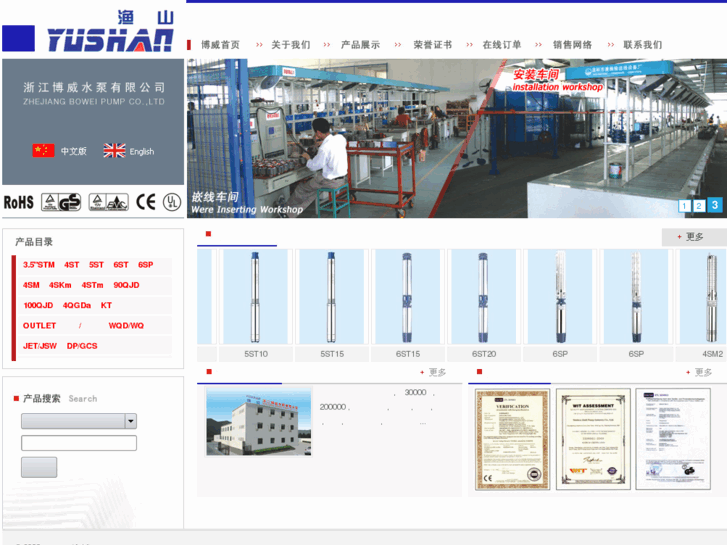Viewport: 727px width, 545px height.
Task: Click the workshop banner image
Action: pos(457,138)
